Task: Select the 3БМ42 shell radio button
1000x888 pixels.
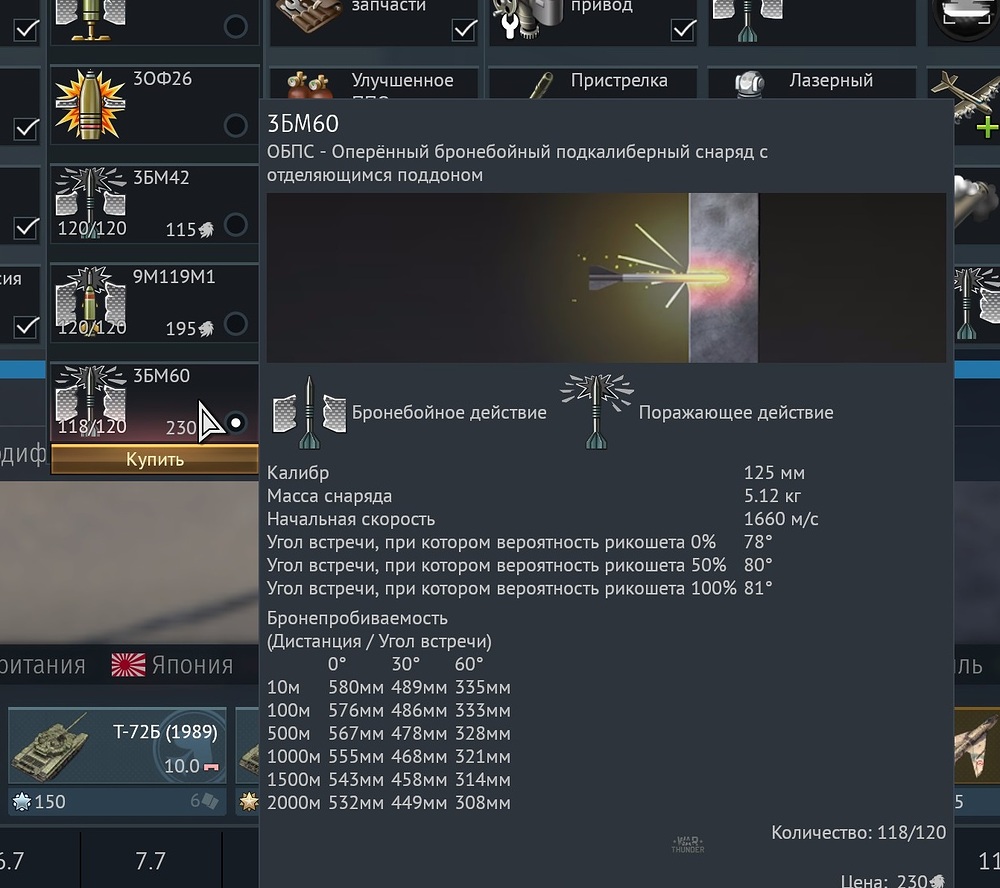Action: (235, 224)
